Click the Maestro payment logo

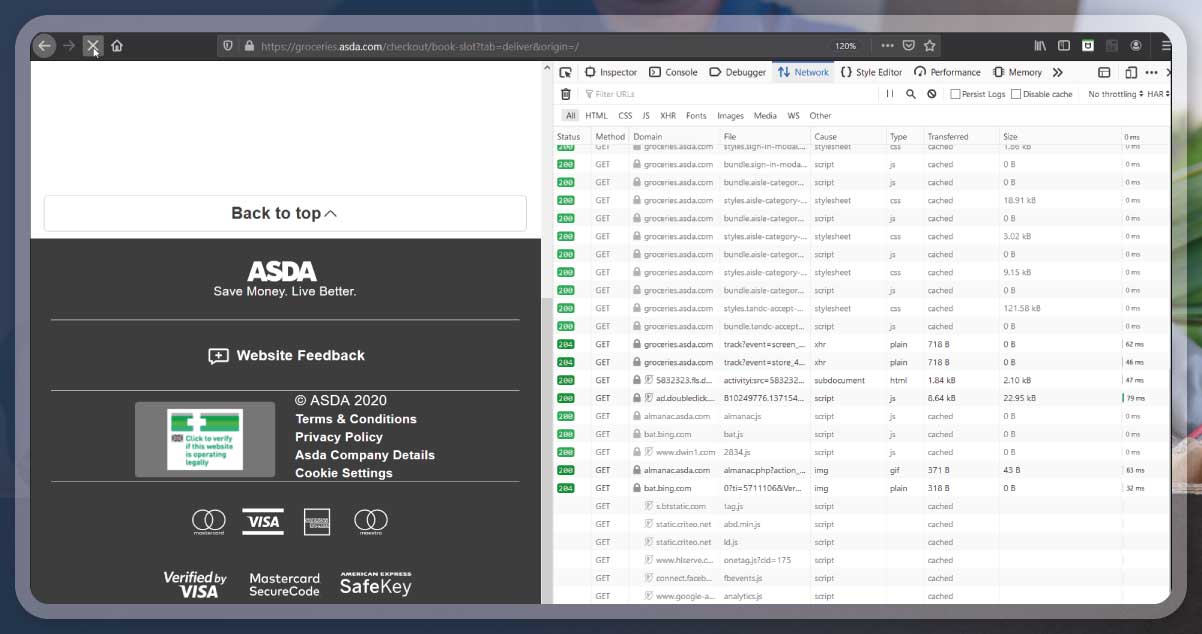(x=371, y=520)
